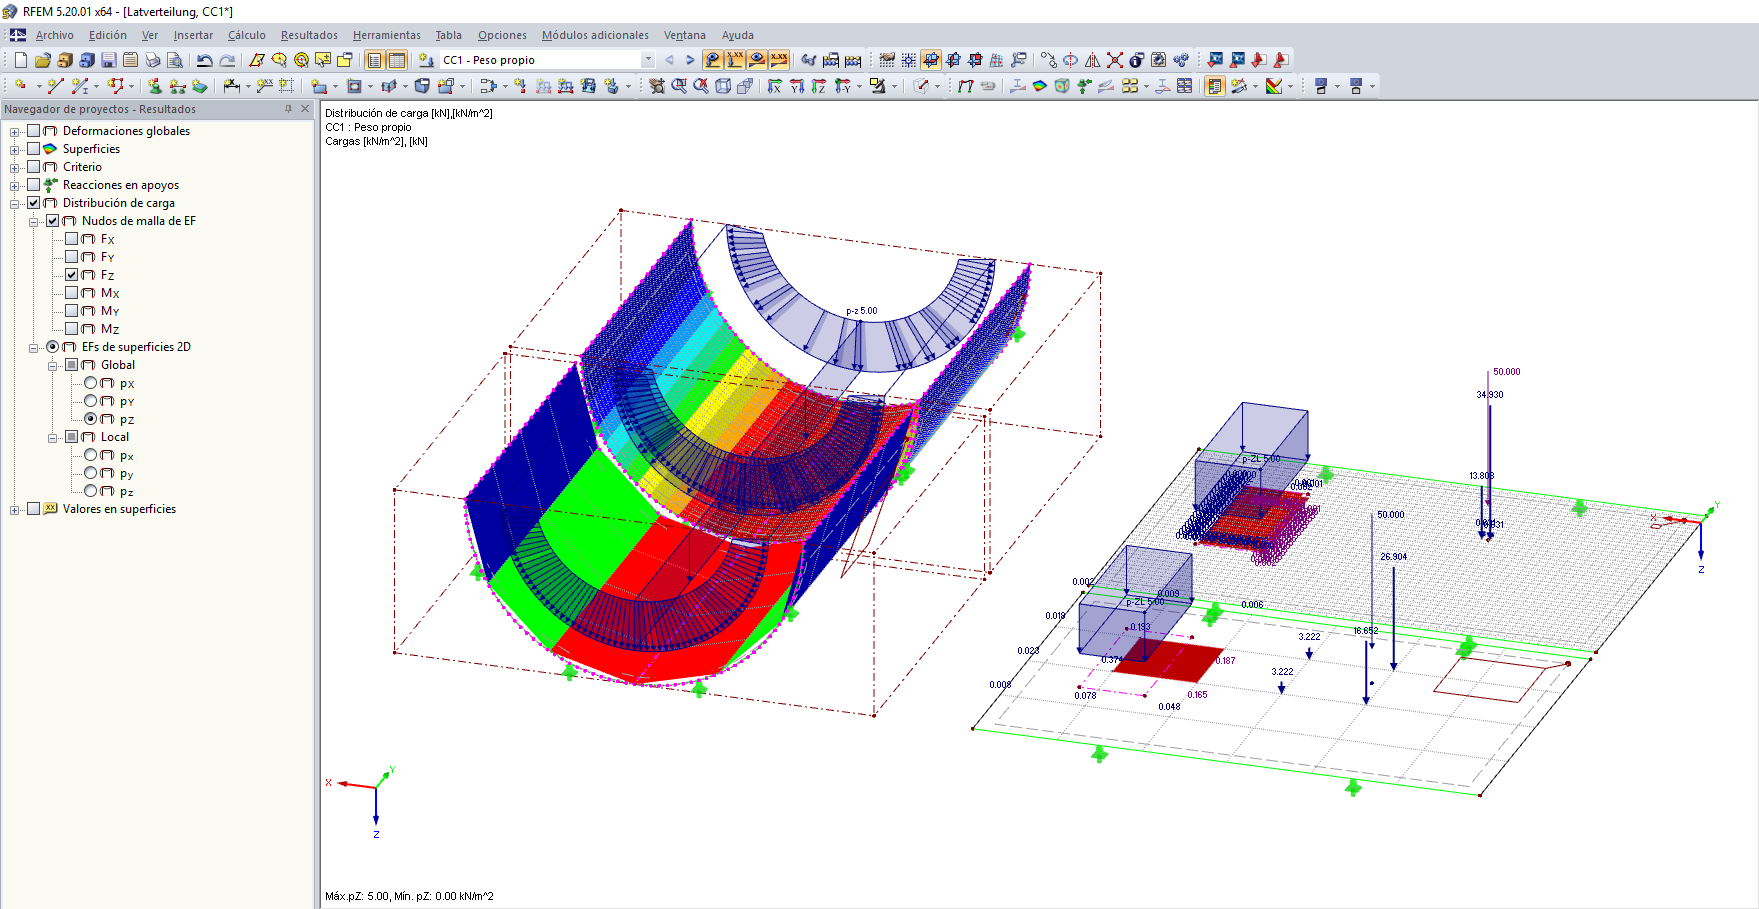Enable the Superficies results checkbox
The image size is (1759, 909).
[x=34, y=149]
